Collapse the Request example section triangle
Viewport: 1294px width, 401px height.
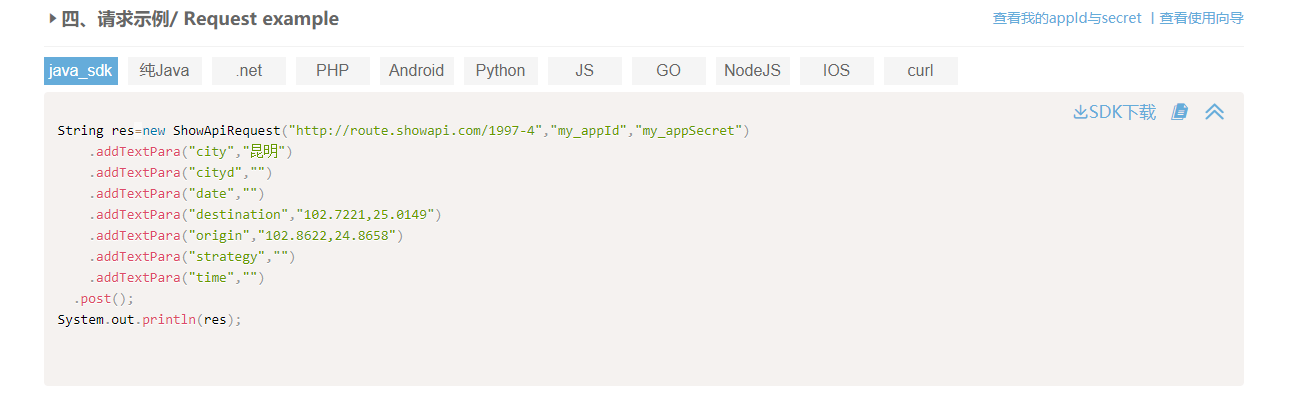click(x=52, y=19)
